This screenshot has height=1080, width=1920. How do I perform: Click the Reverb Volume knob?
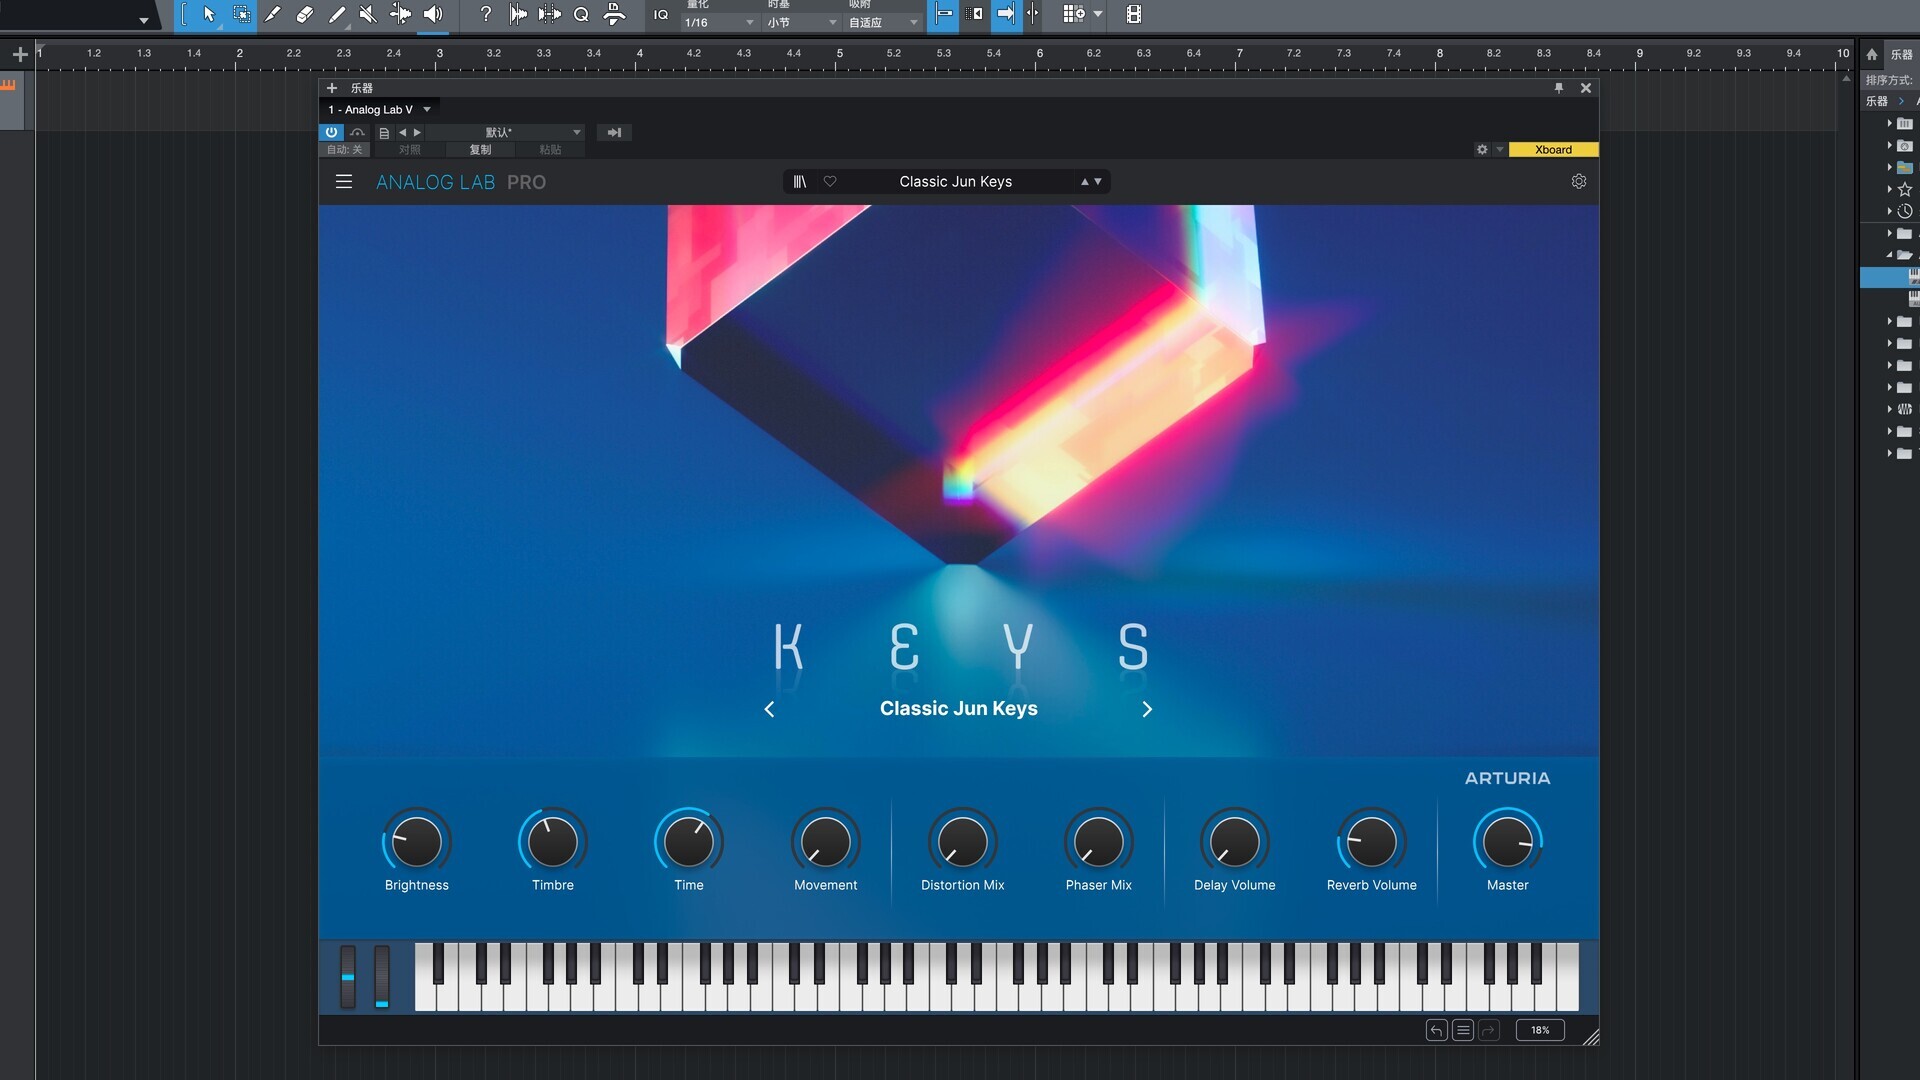(x=1371, y=842)
